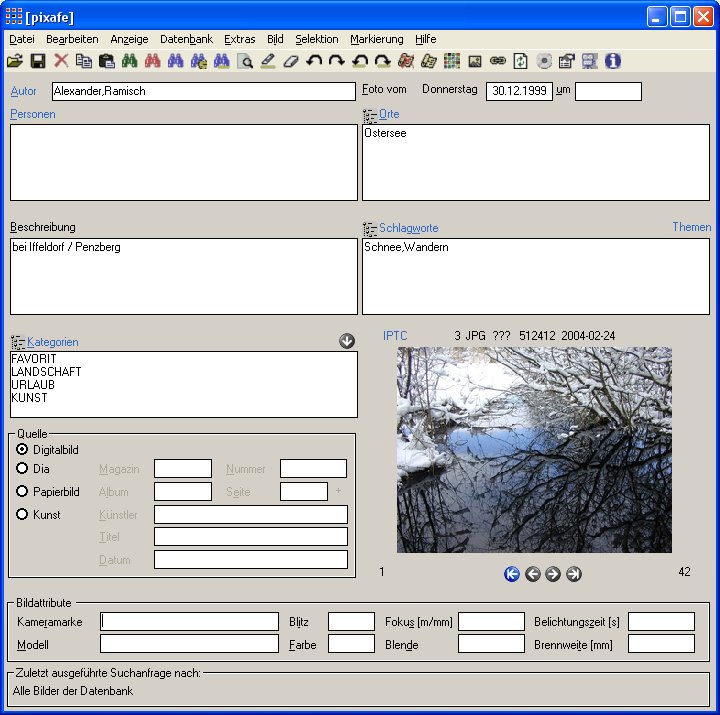The height and width of the screenshot is (715, 720).
Task: Open the Selektion menu
Action: point(317,39)
